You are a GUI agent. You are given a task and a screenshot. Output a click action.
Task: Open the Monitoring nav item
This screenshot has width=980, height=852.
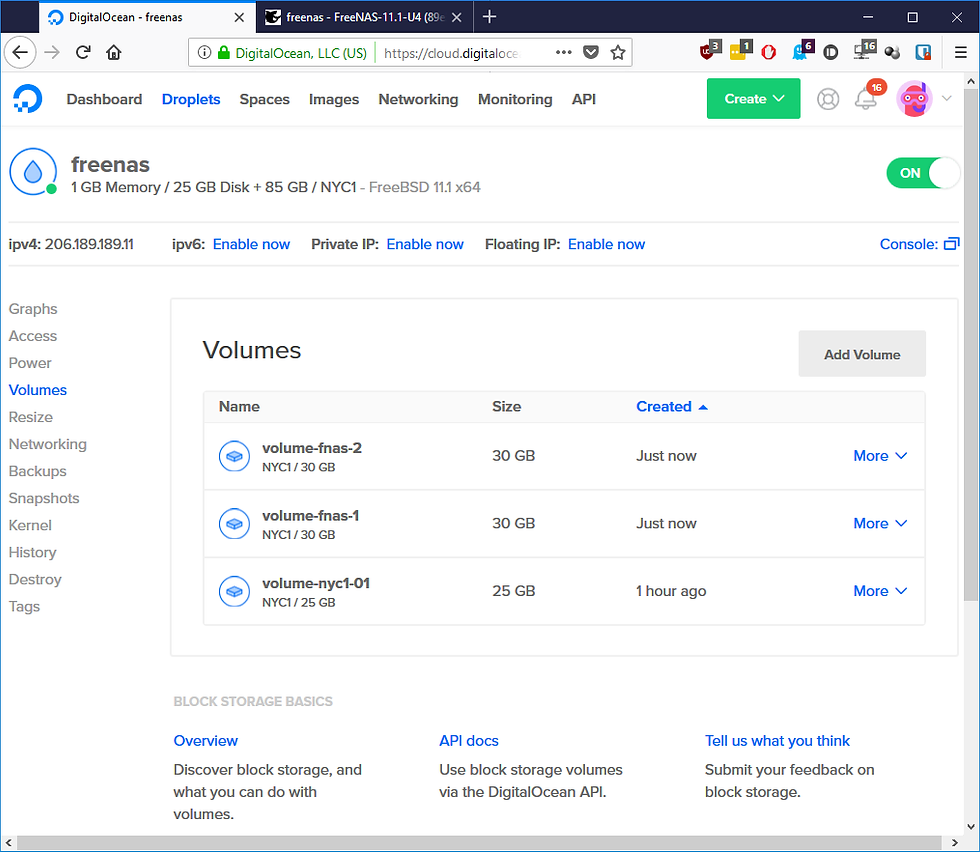point(515,99)
